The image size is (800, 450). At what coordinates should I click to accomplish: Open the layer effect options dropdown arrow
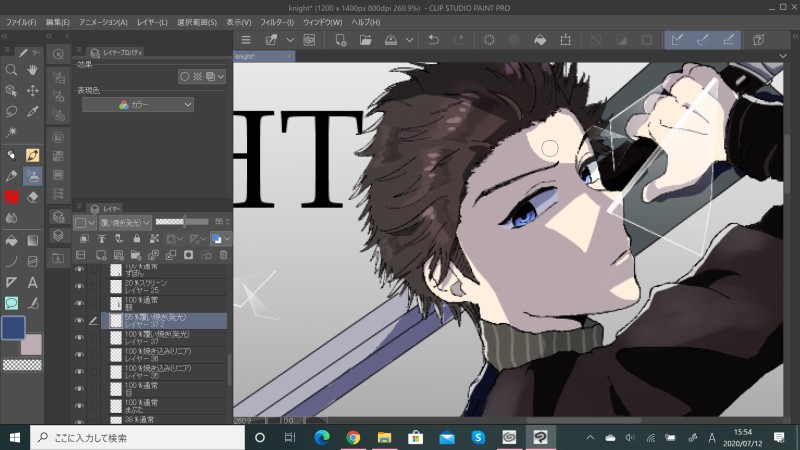[x=220, y=77]
